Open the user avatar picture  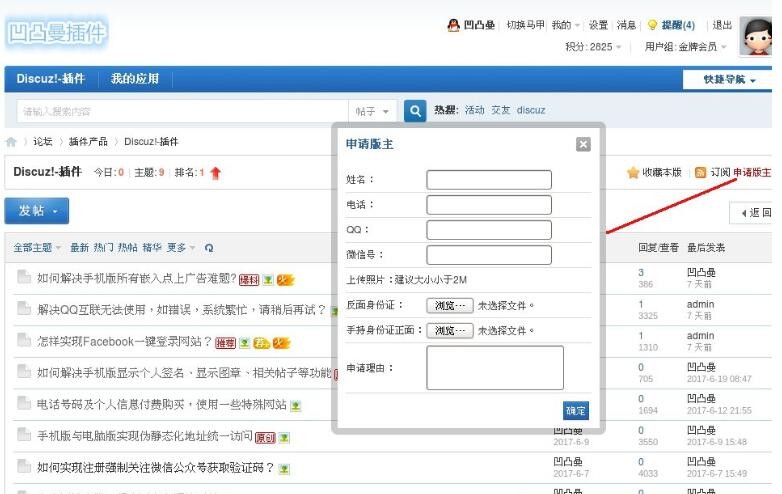tap(756, 36)
